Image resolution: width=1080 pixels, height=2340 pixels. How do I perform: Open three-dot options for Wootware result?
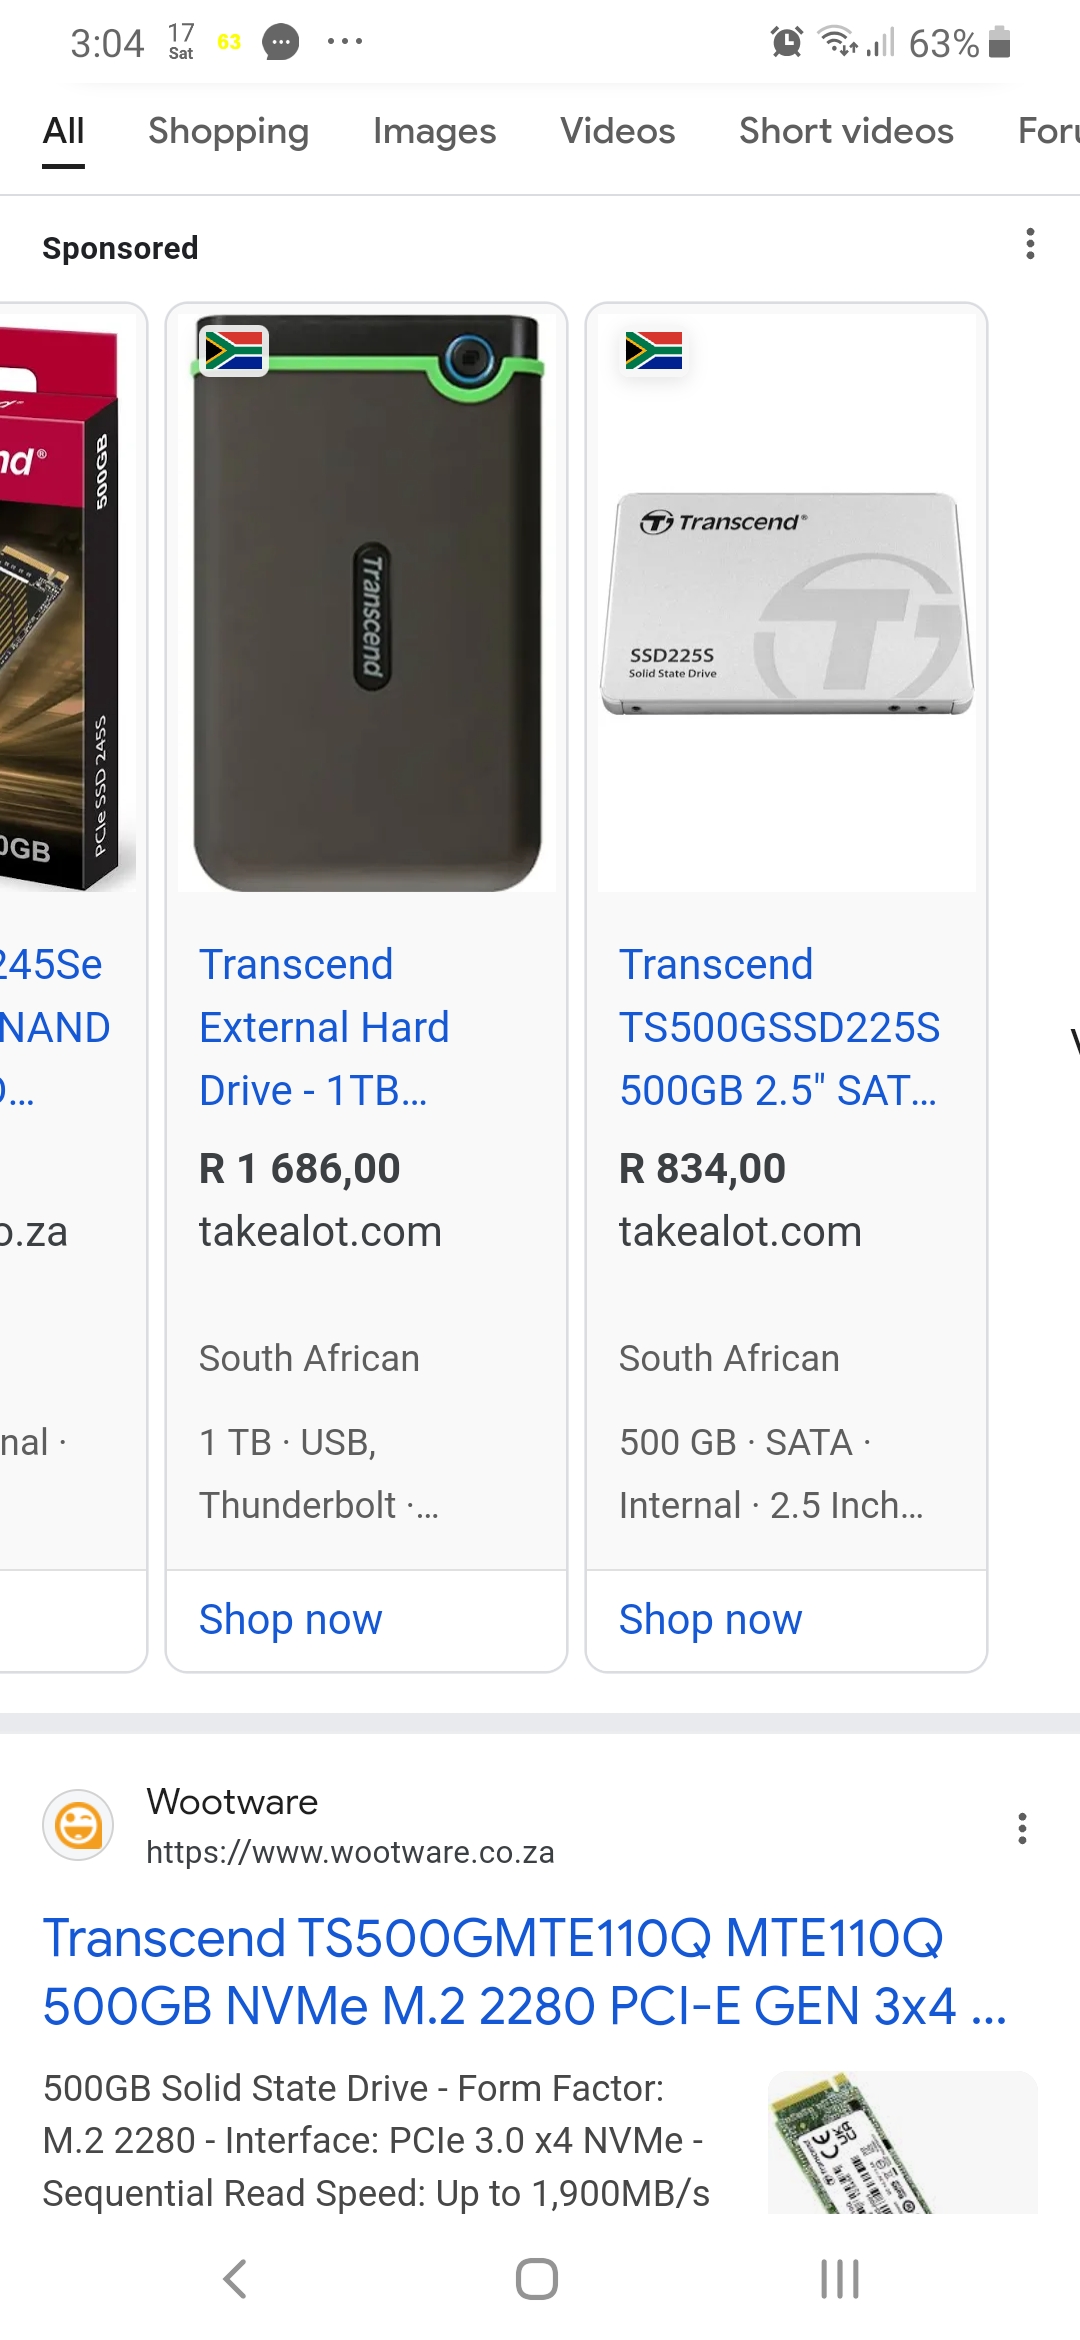click(x=1021, y=1828)
